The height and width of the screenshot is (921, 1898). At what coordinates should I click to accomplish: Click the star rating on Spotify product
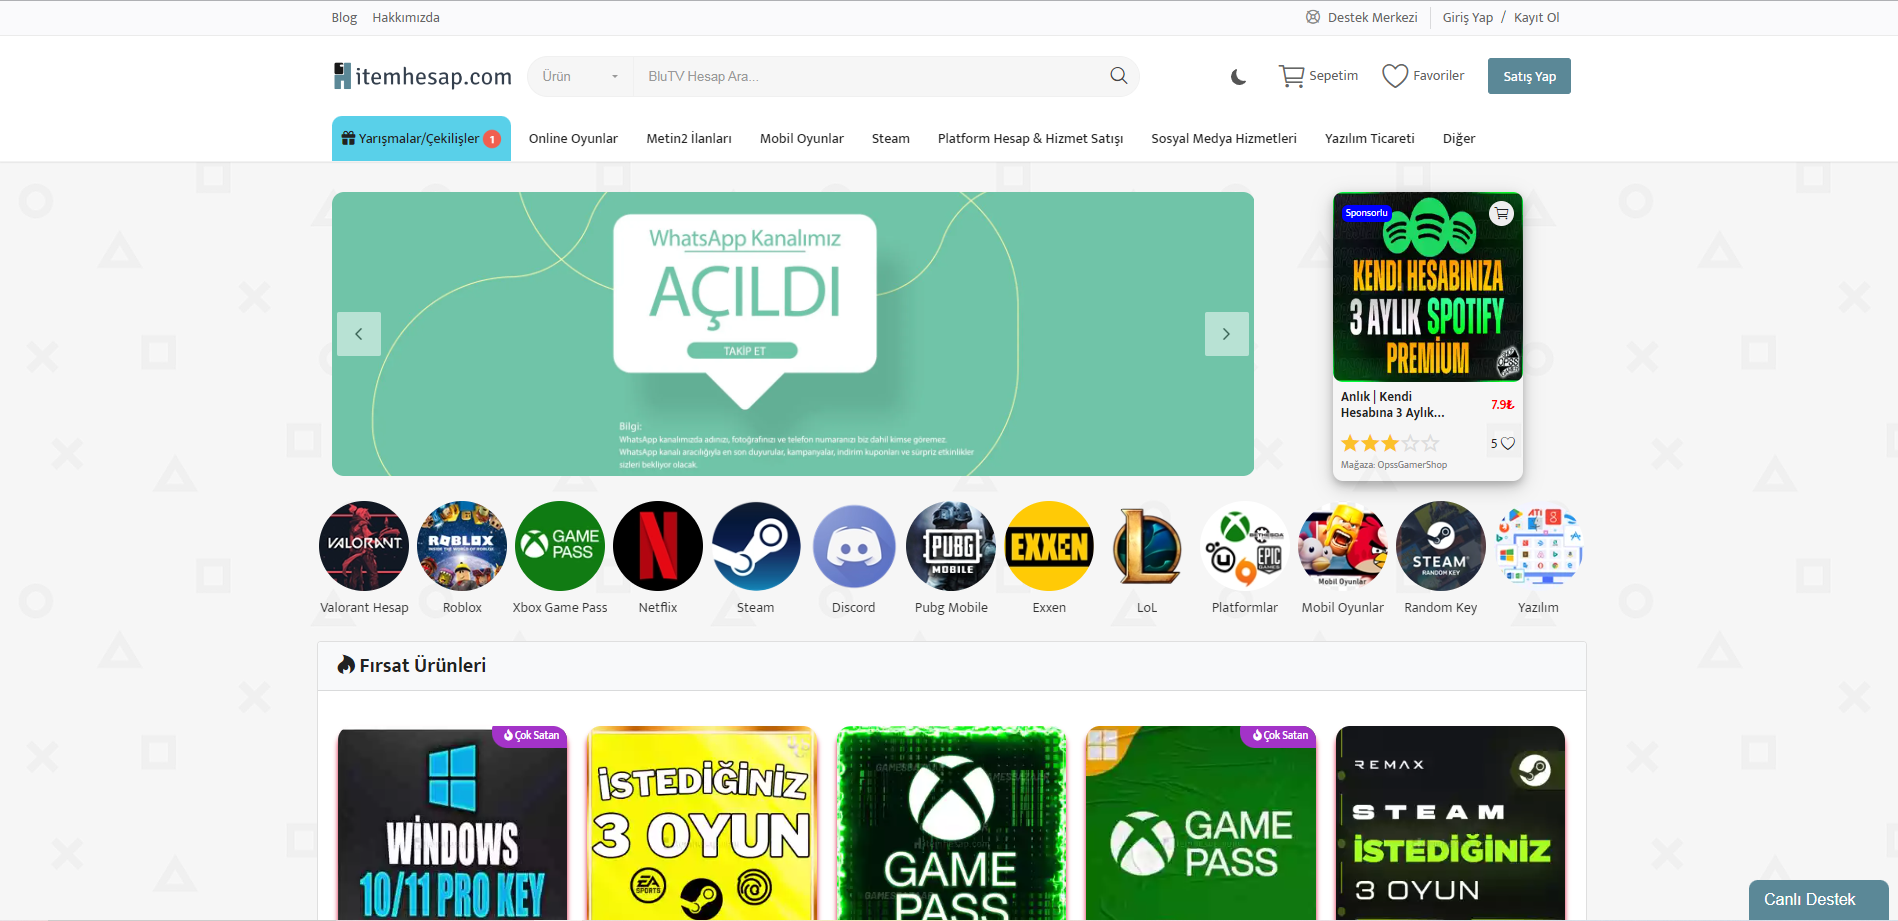[1390, 443]
